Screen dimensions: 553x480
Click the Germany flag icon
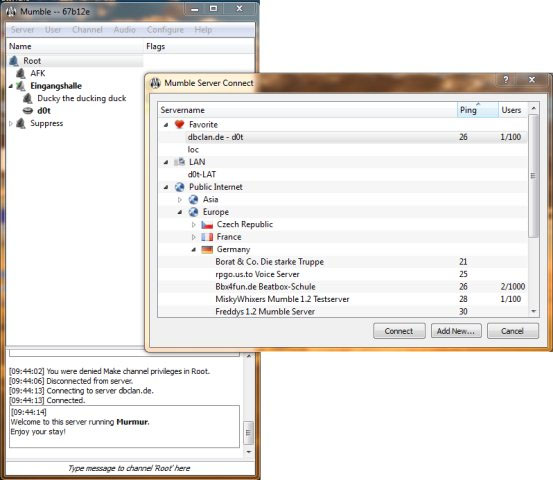pyautogui.click(x=207, y=250)
